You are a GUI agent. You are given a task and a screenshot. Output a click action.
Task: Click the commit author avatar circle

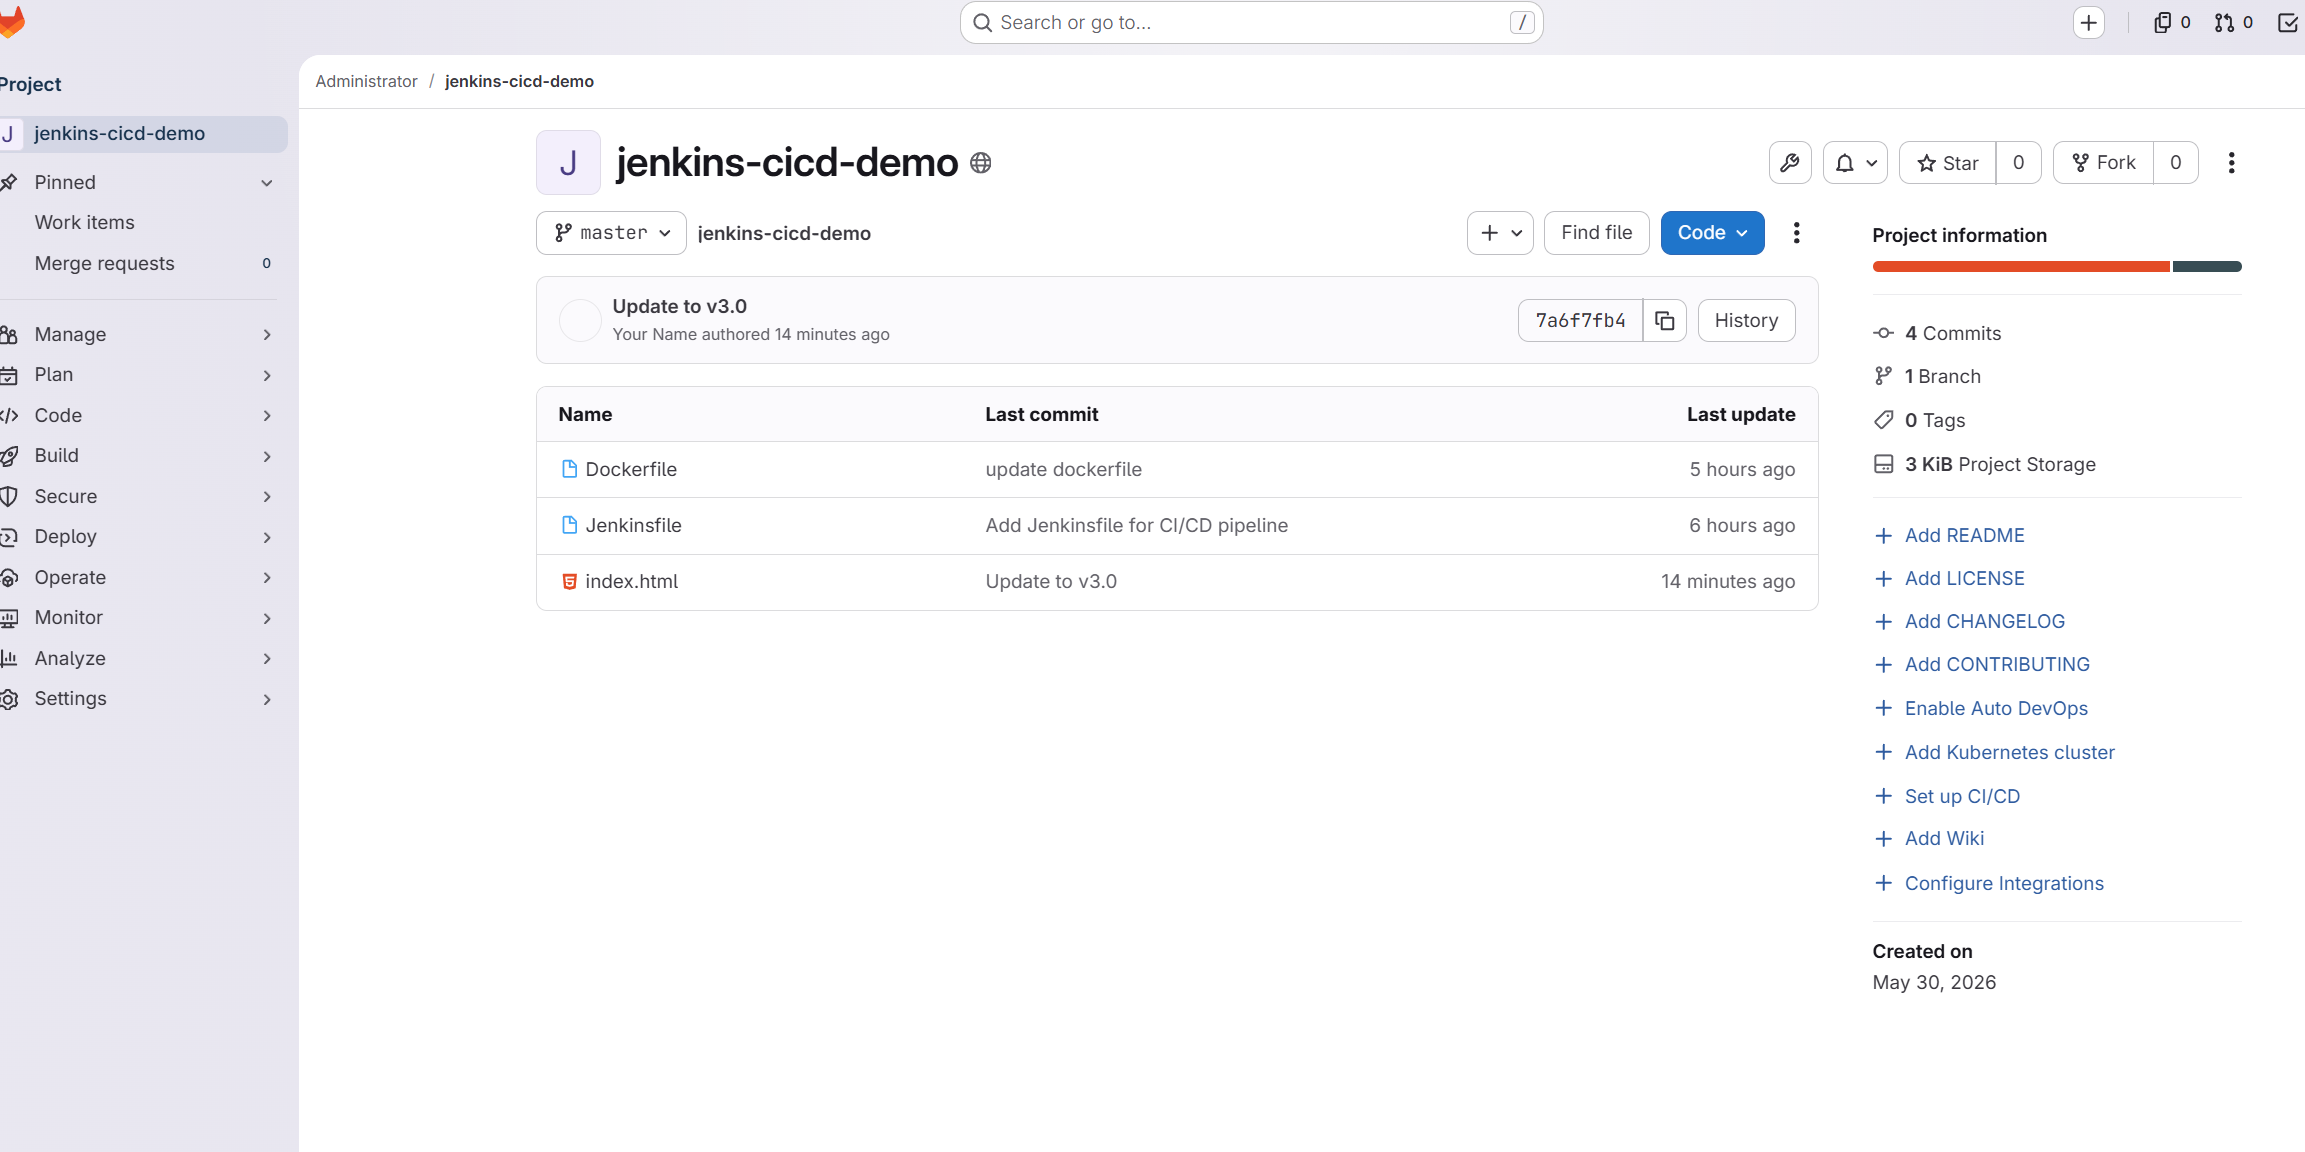click(579, 320)
